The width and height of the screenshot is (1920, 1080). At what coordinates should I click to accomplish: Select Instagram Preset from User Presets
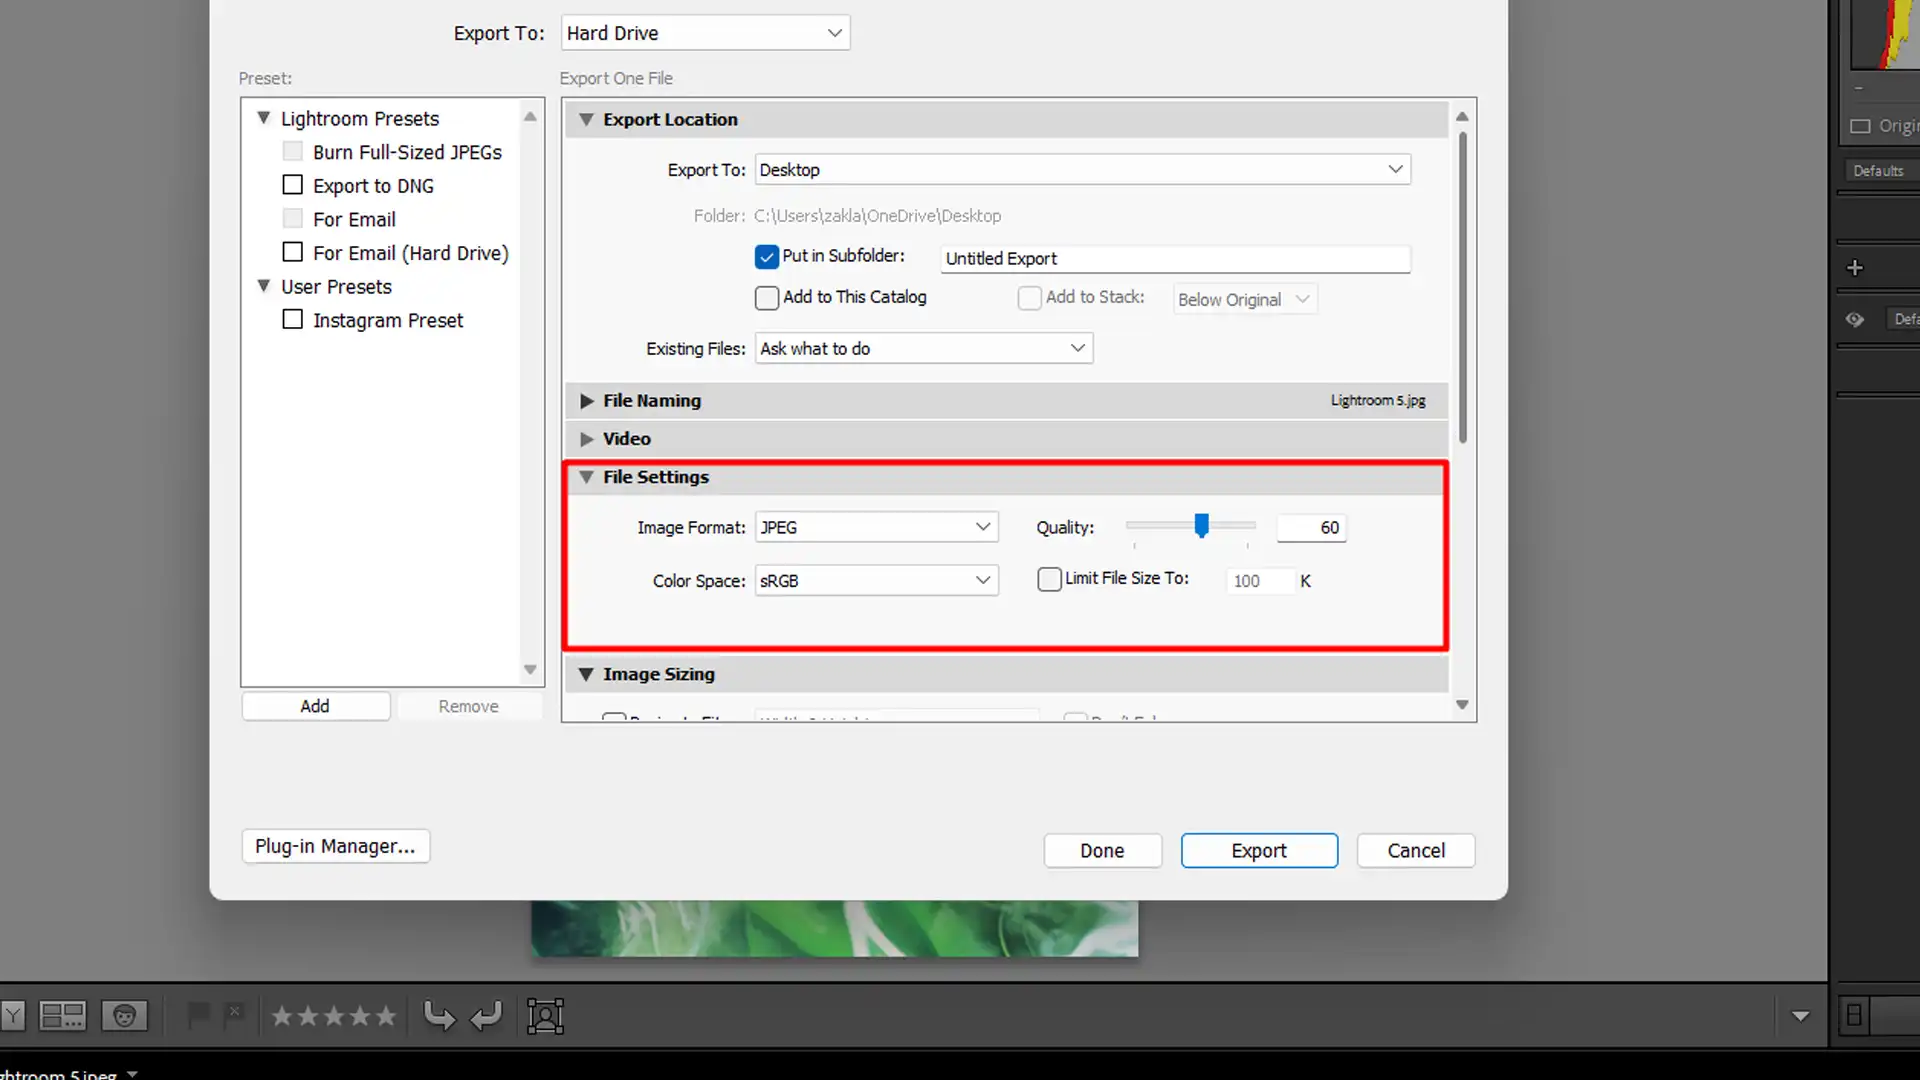tap(388, 319)
